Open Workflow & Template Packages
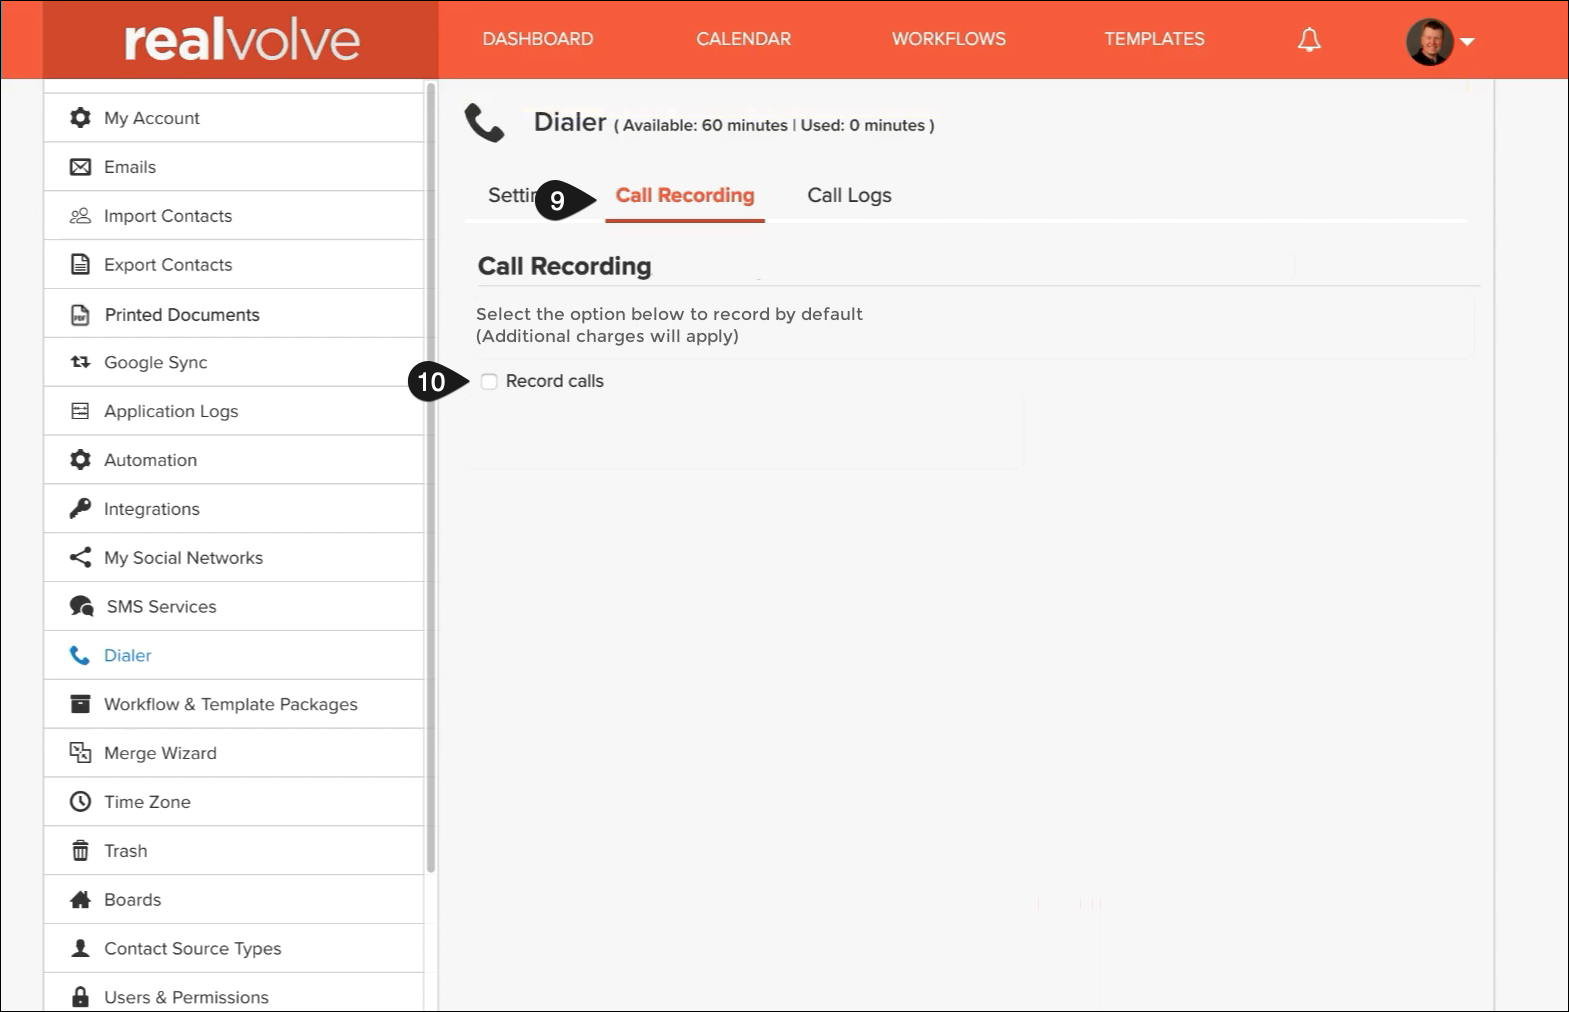This screenshot has height=1012, width=1569. tap(230, 704)
